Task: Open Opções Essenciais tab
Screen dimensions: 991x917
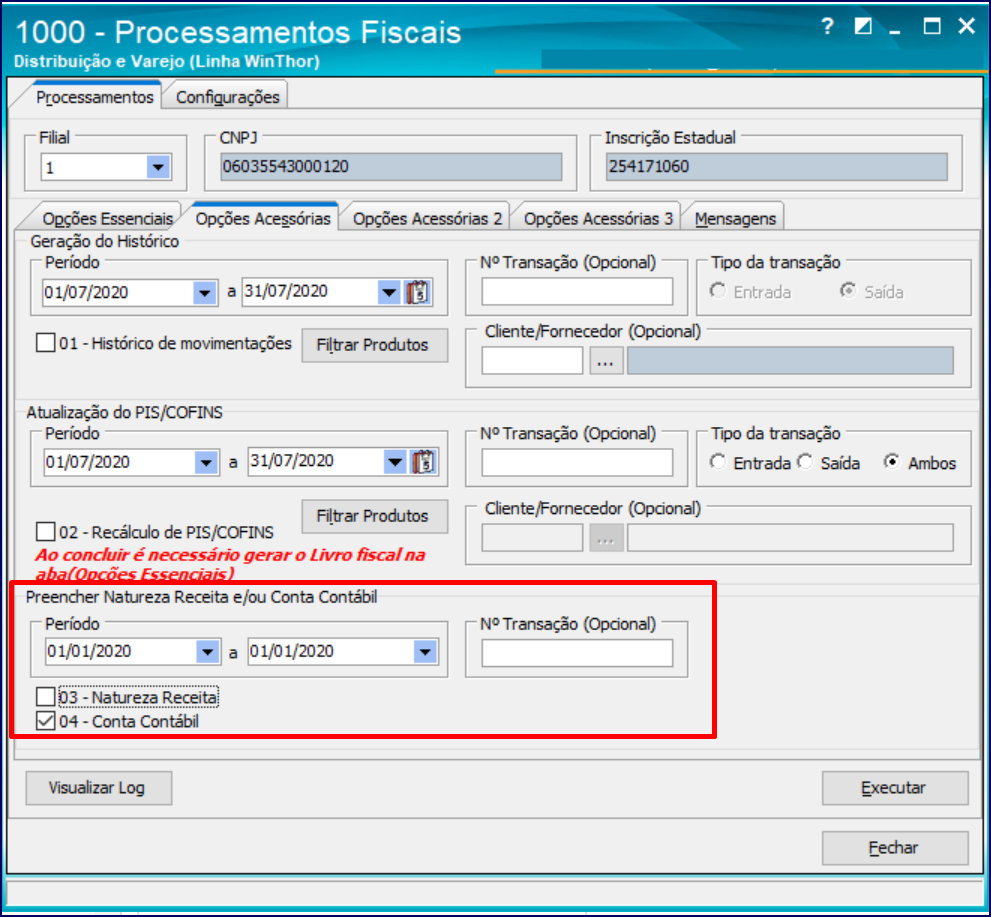Action: coord(107,219)
